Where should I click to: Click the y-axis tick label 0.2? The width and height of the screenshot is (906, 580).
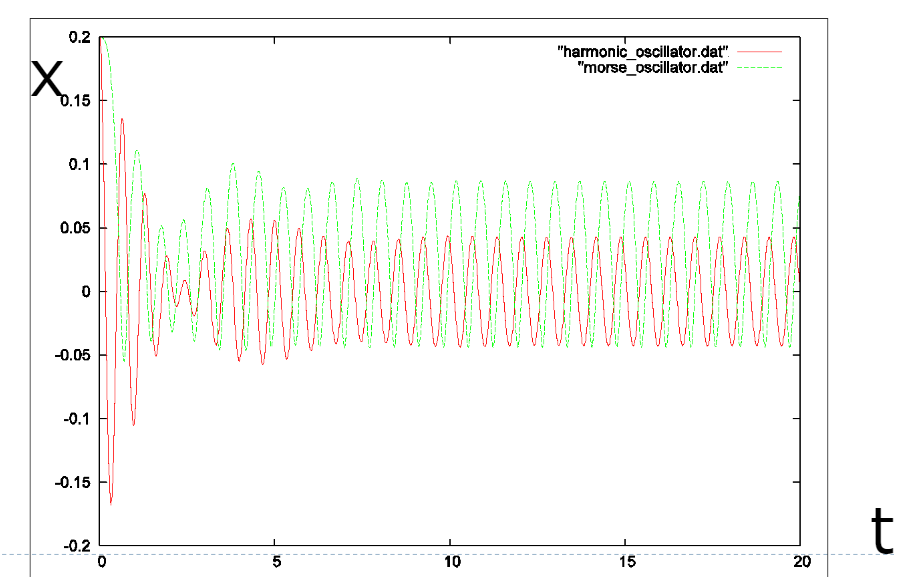point(80,38)
